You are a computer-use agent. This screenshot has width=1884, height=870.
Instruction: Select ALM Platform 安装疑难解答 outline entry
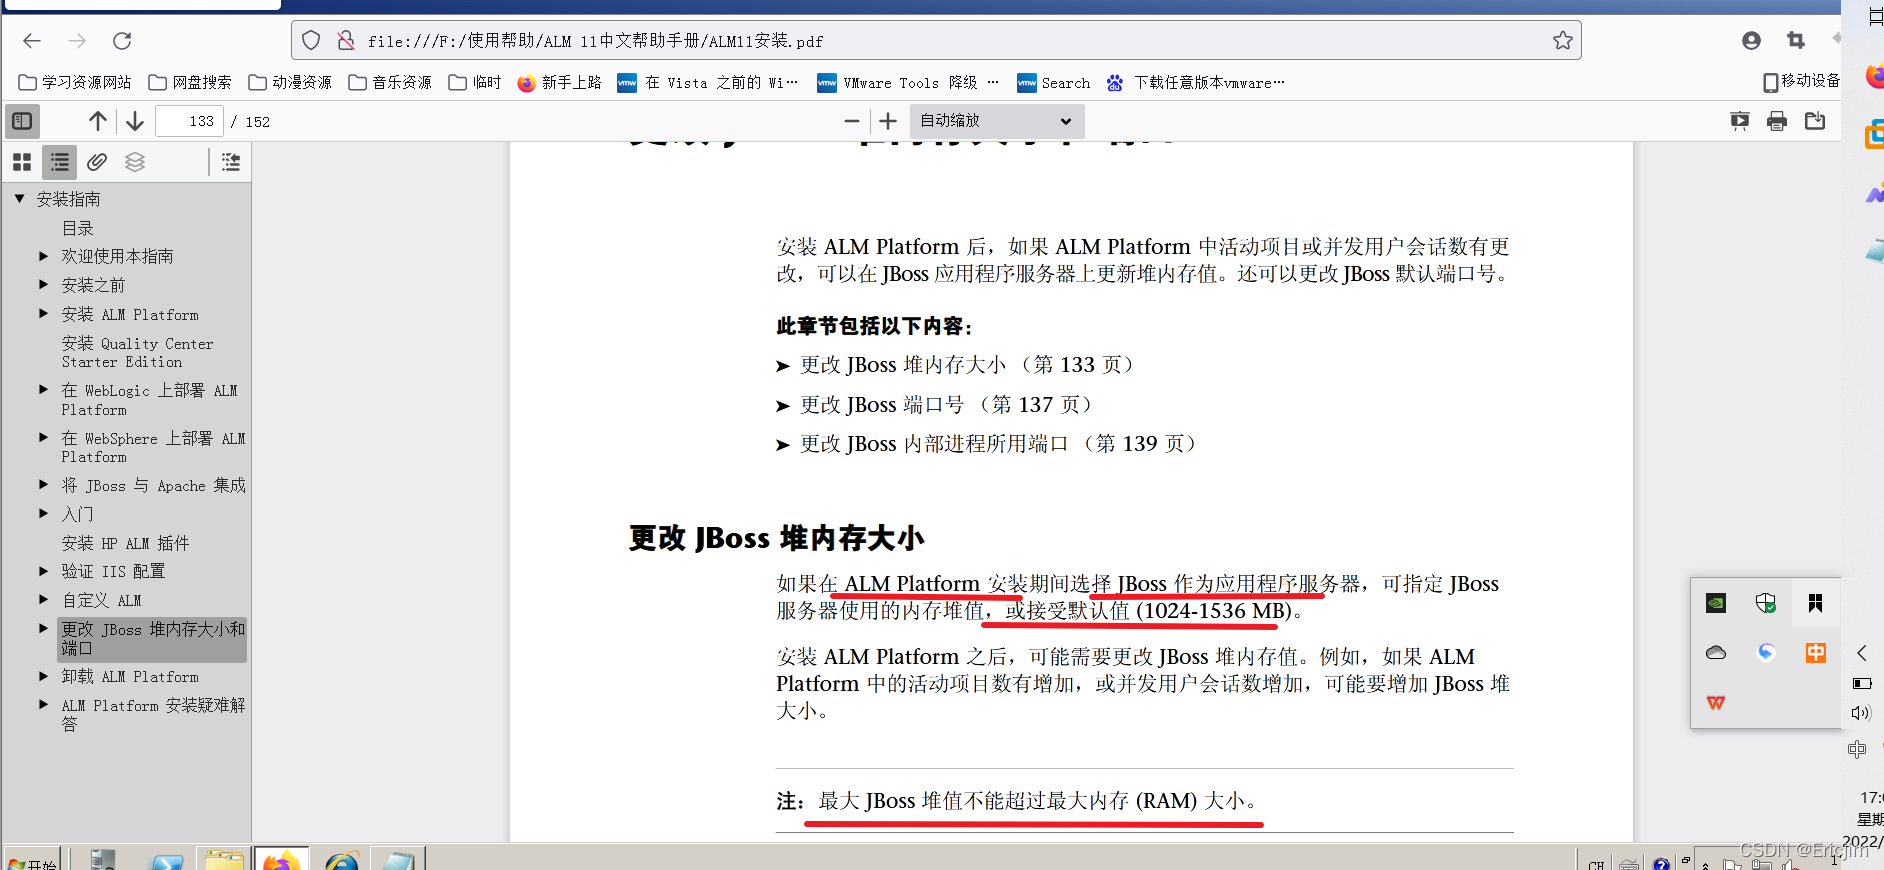(x=153, y=714)
